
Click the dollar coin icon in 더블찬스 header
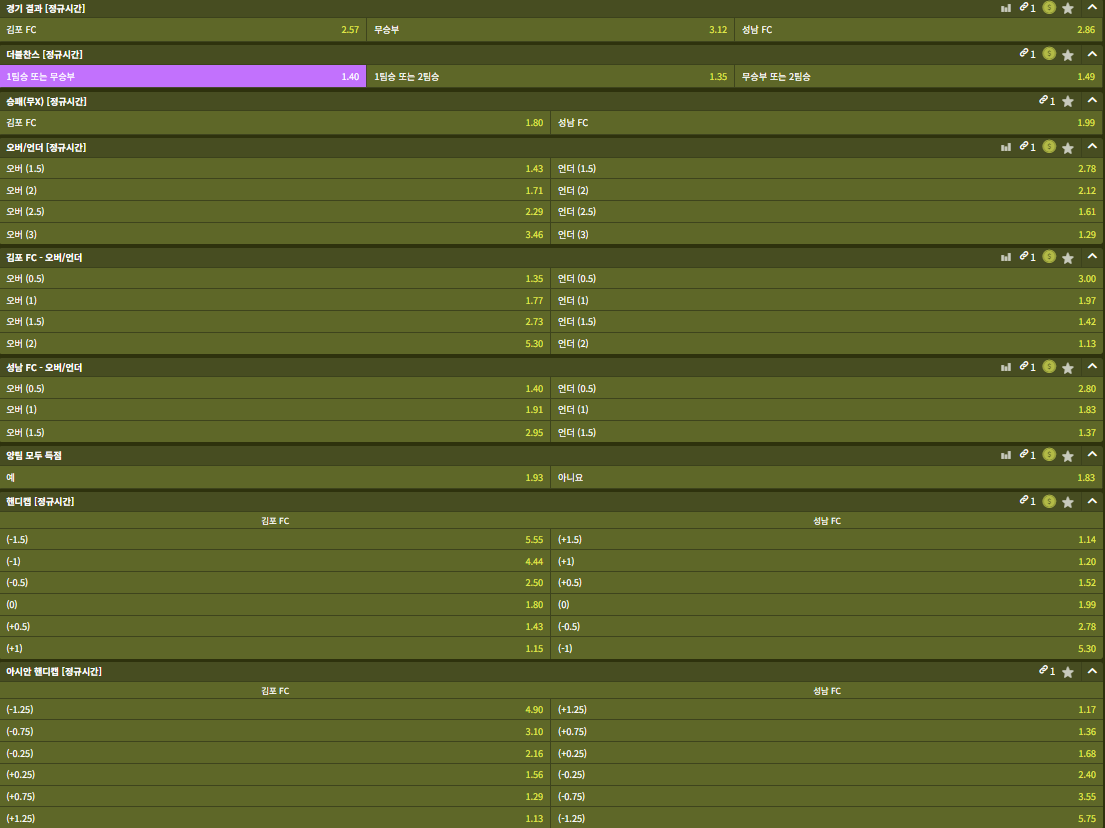1048,54
